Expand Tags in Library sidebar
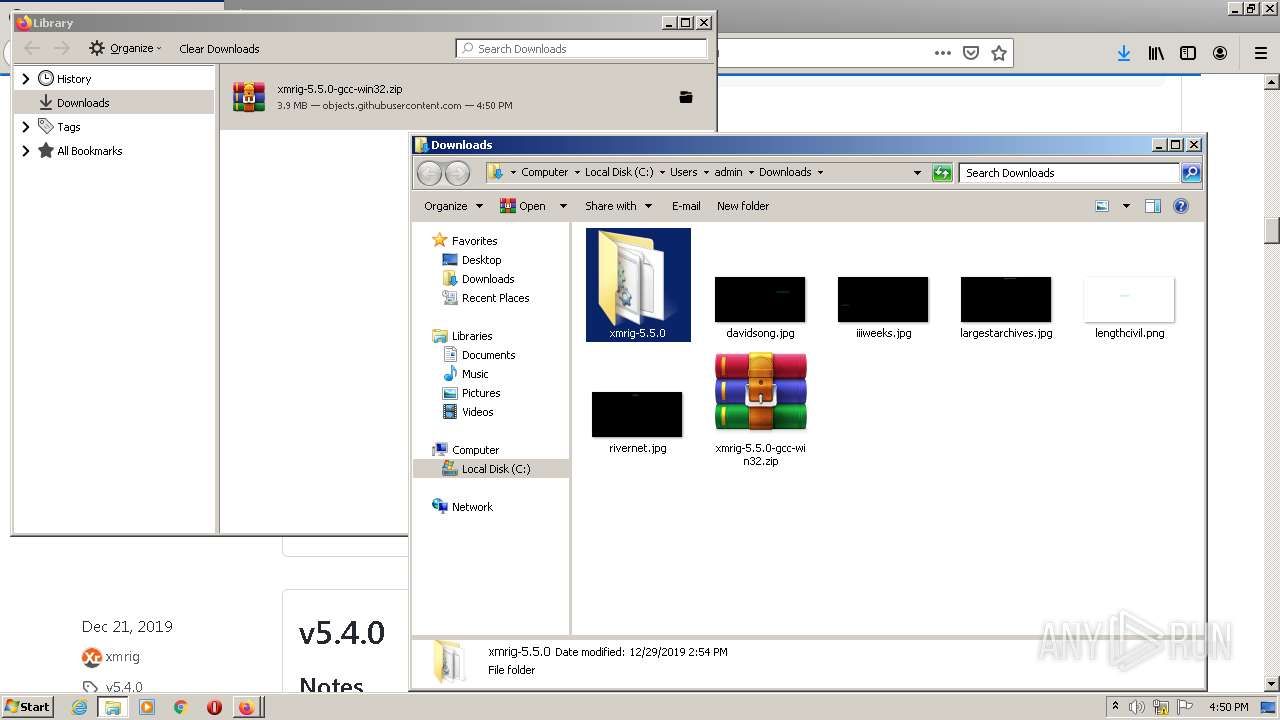Viewport: 1280px width, 720px height. [26, 127]
